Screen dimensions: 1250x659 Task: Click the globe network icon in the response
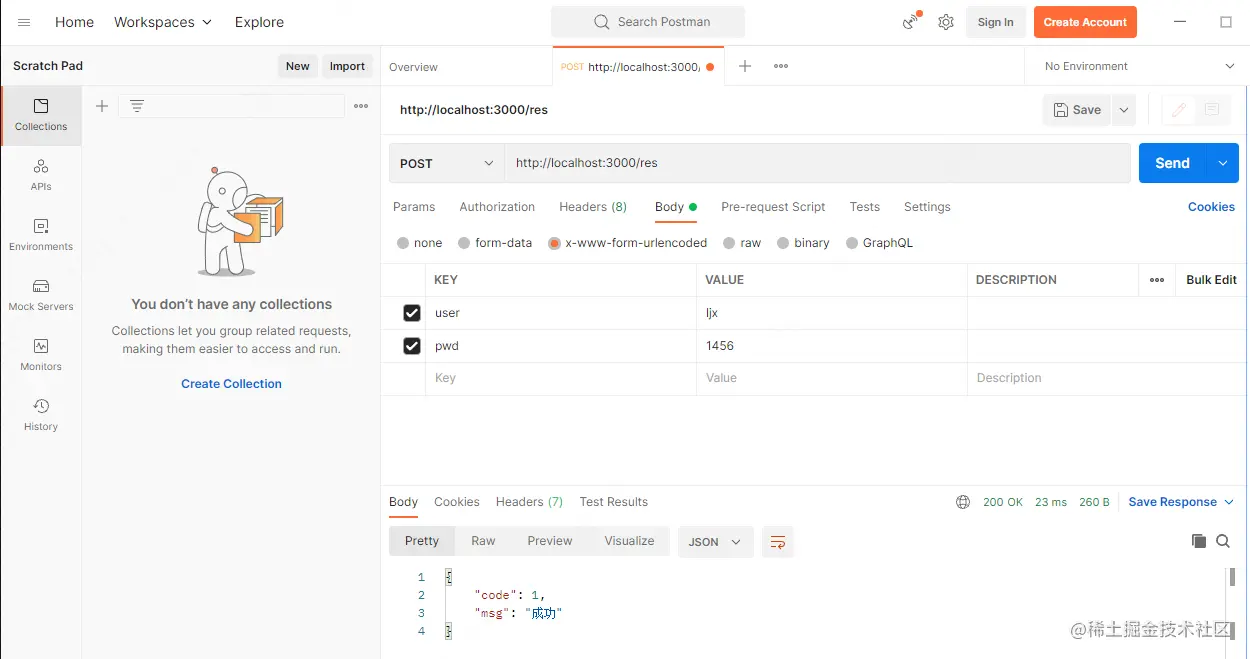click(x=963, y=502)
